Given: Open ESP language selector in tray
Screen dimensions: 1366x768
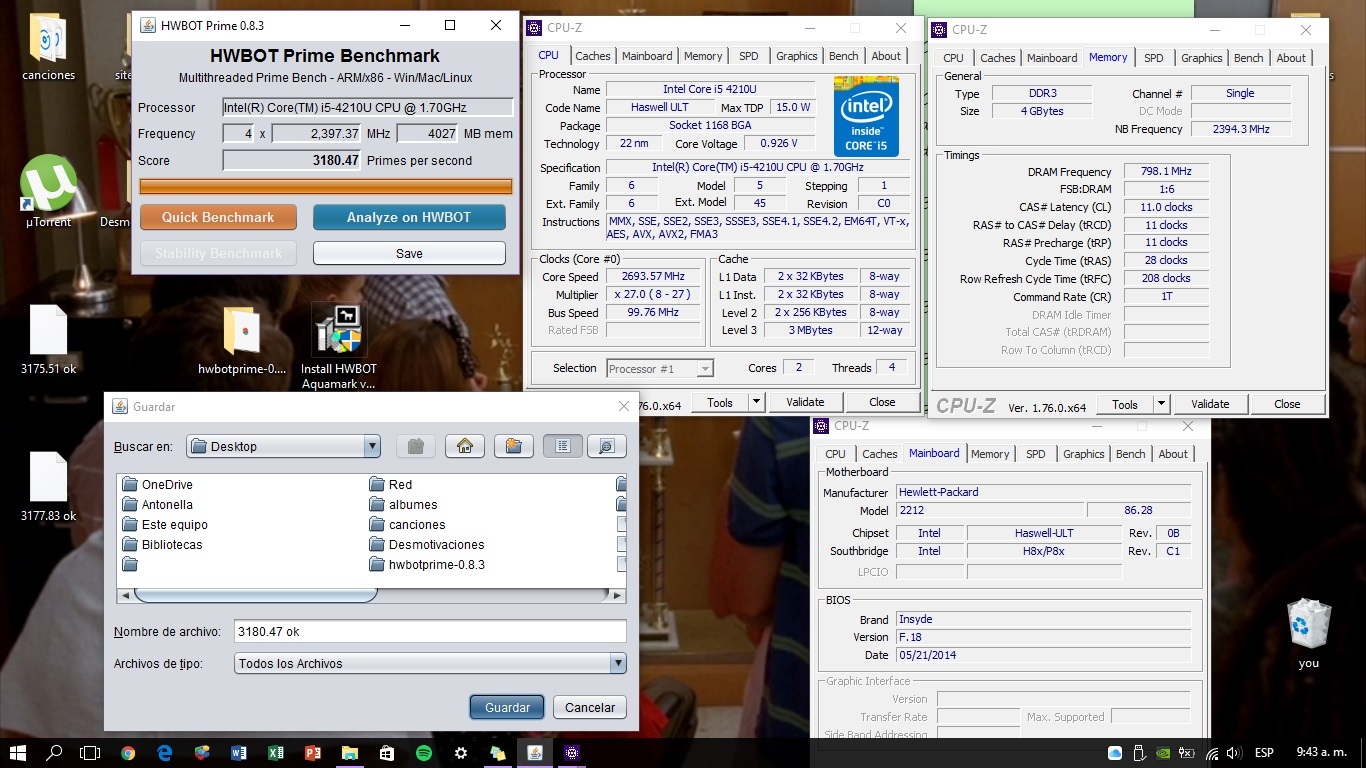Looking at the screenshot, I should [x=1264, y=752].
